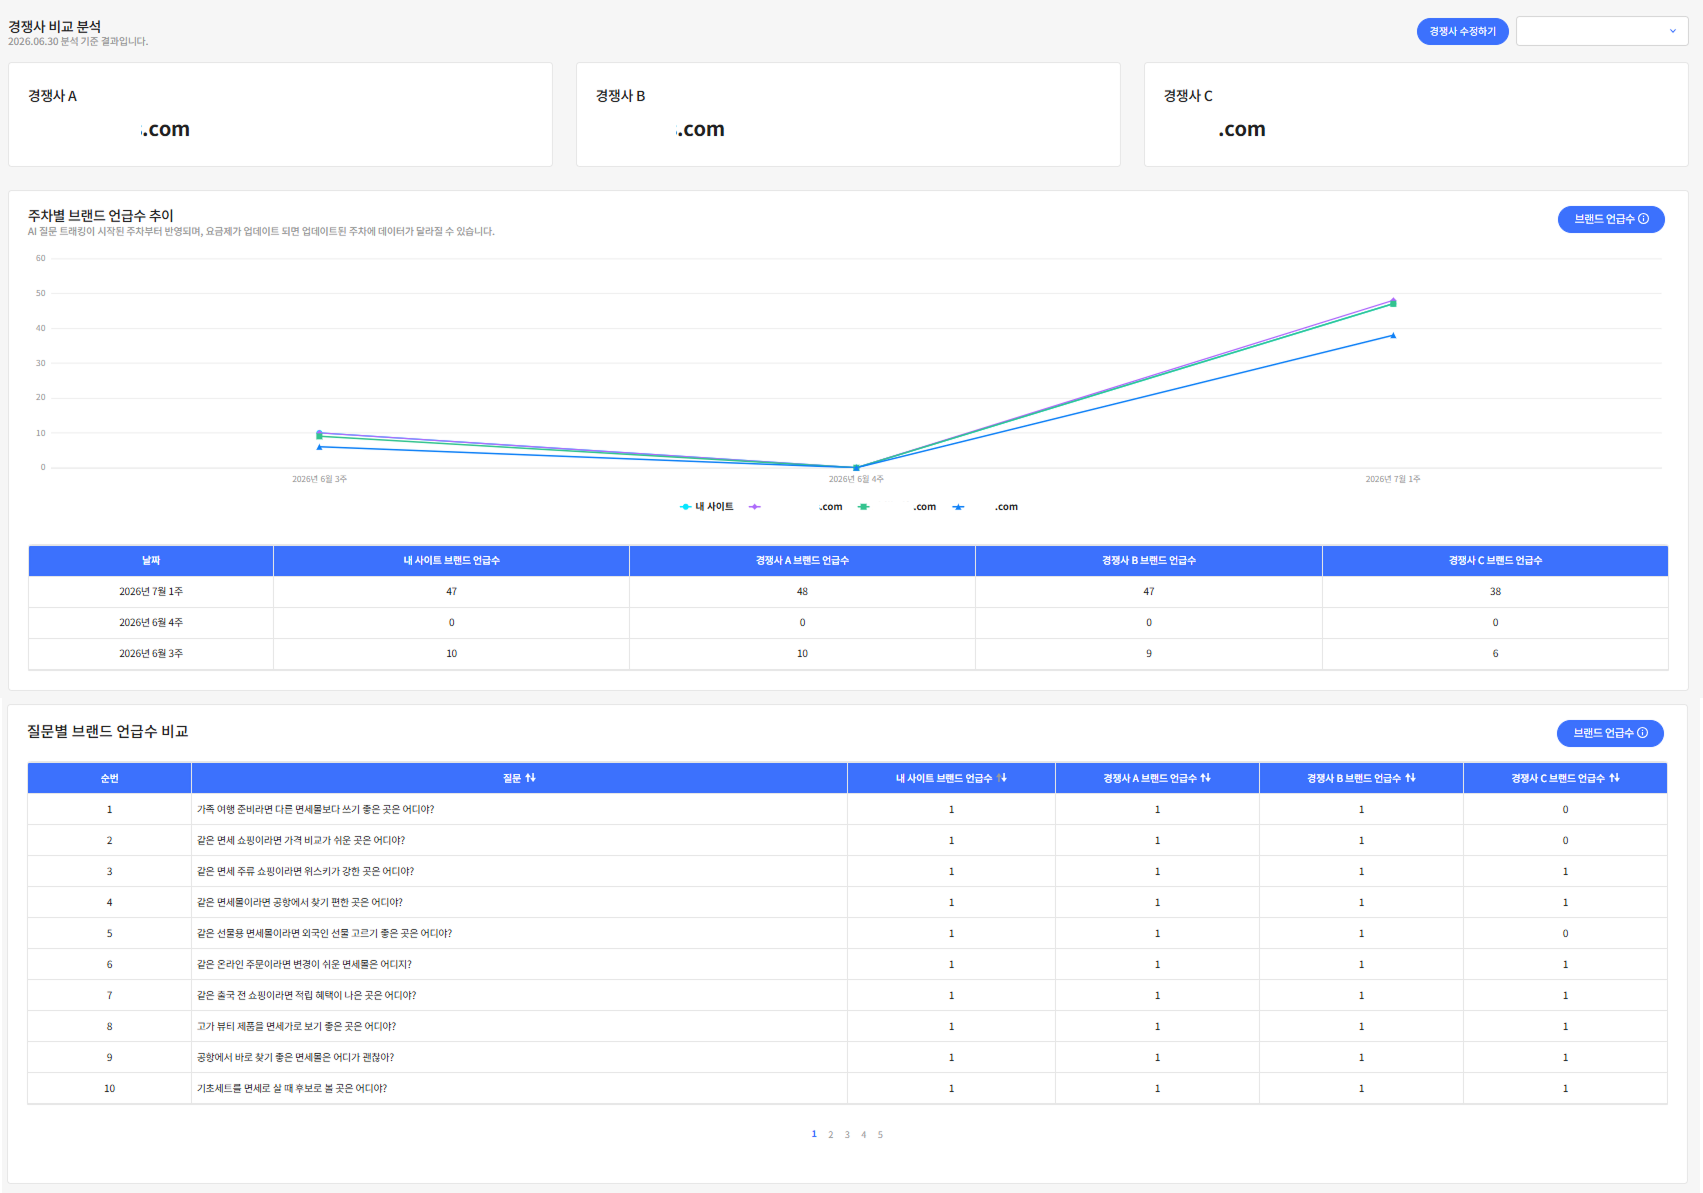Select the 경쟁사 B card
This screenshot has height=1193, width=1703.
tap(848, 114)
